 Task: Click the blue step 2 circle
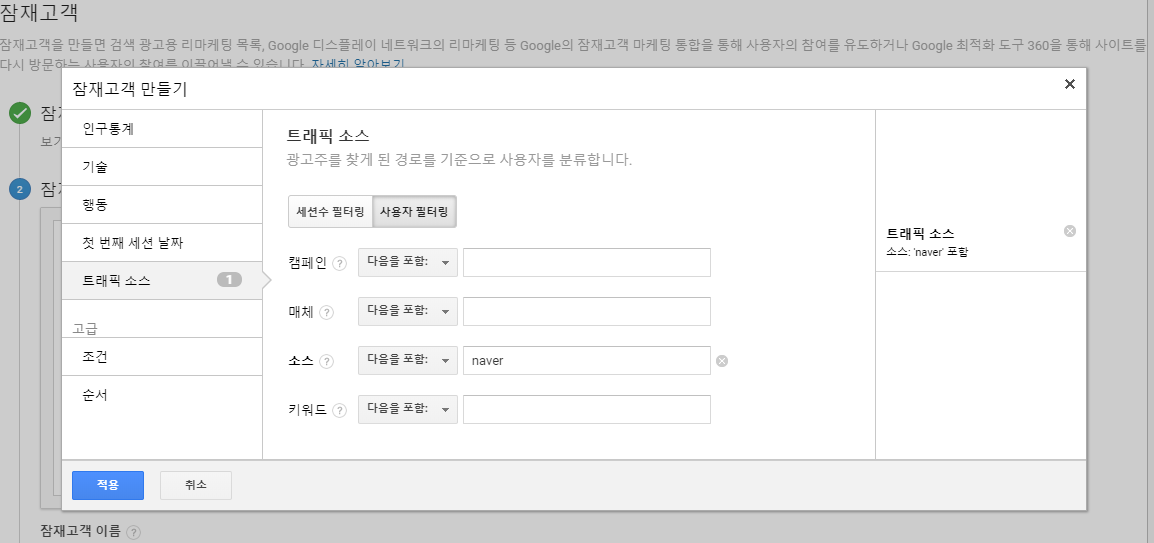pos(20,189)
